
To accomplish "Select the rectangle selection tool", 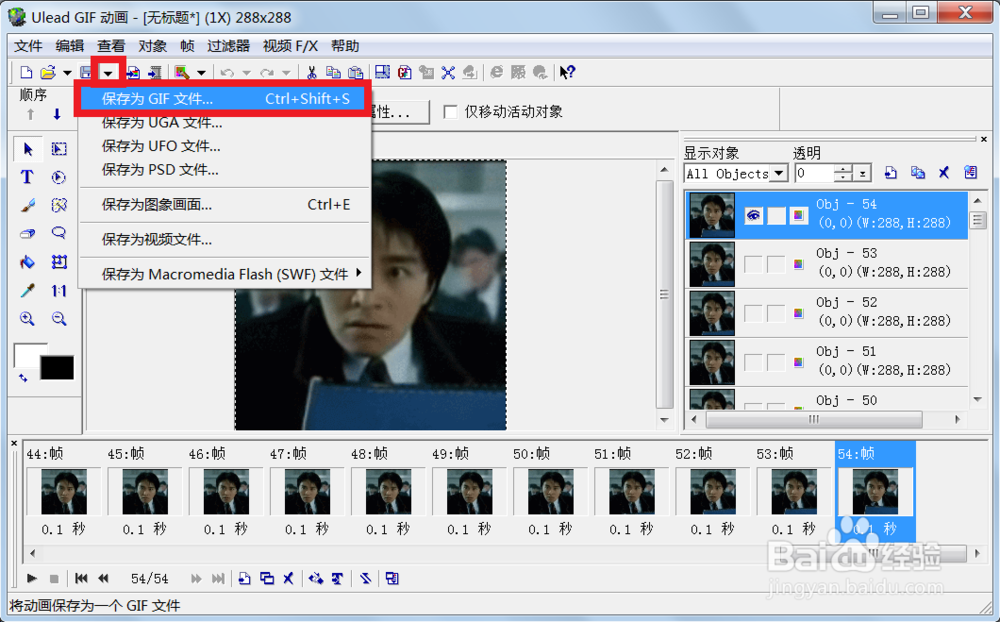I will (59, 149).
